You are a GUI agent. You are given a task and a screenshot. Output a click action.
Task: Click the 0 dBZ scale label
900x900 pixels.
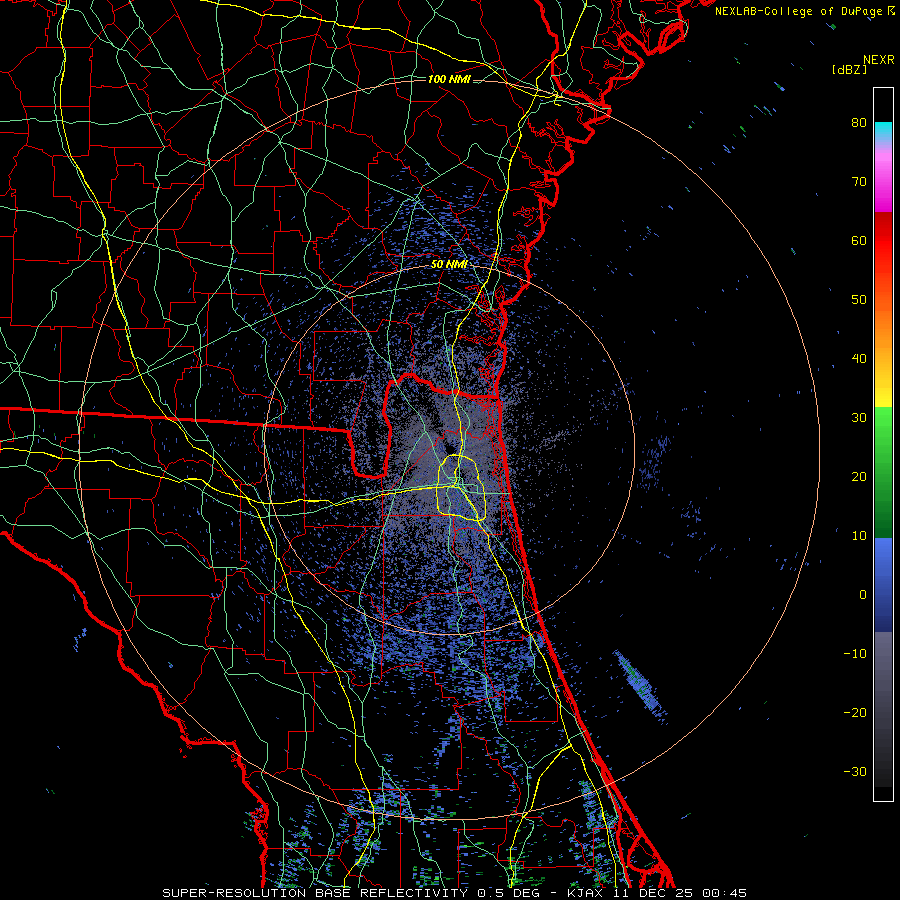click(x=863, y=595)
